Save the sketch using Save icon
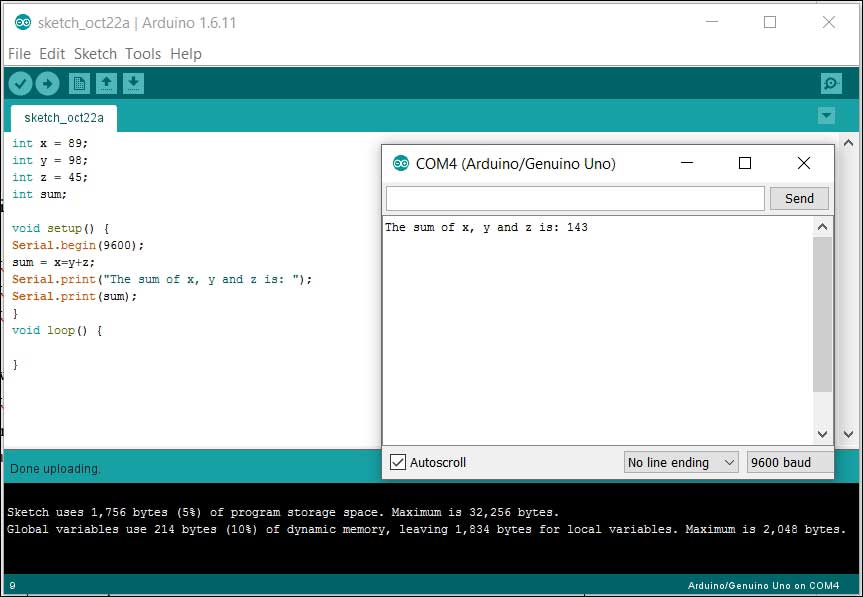Screen dimensions: 863x597 134,84
